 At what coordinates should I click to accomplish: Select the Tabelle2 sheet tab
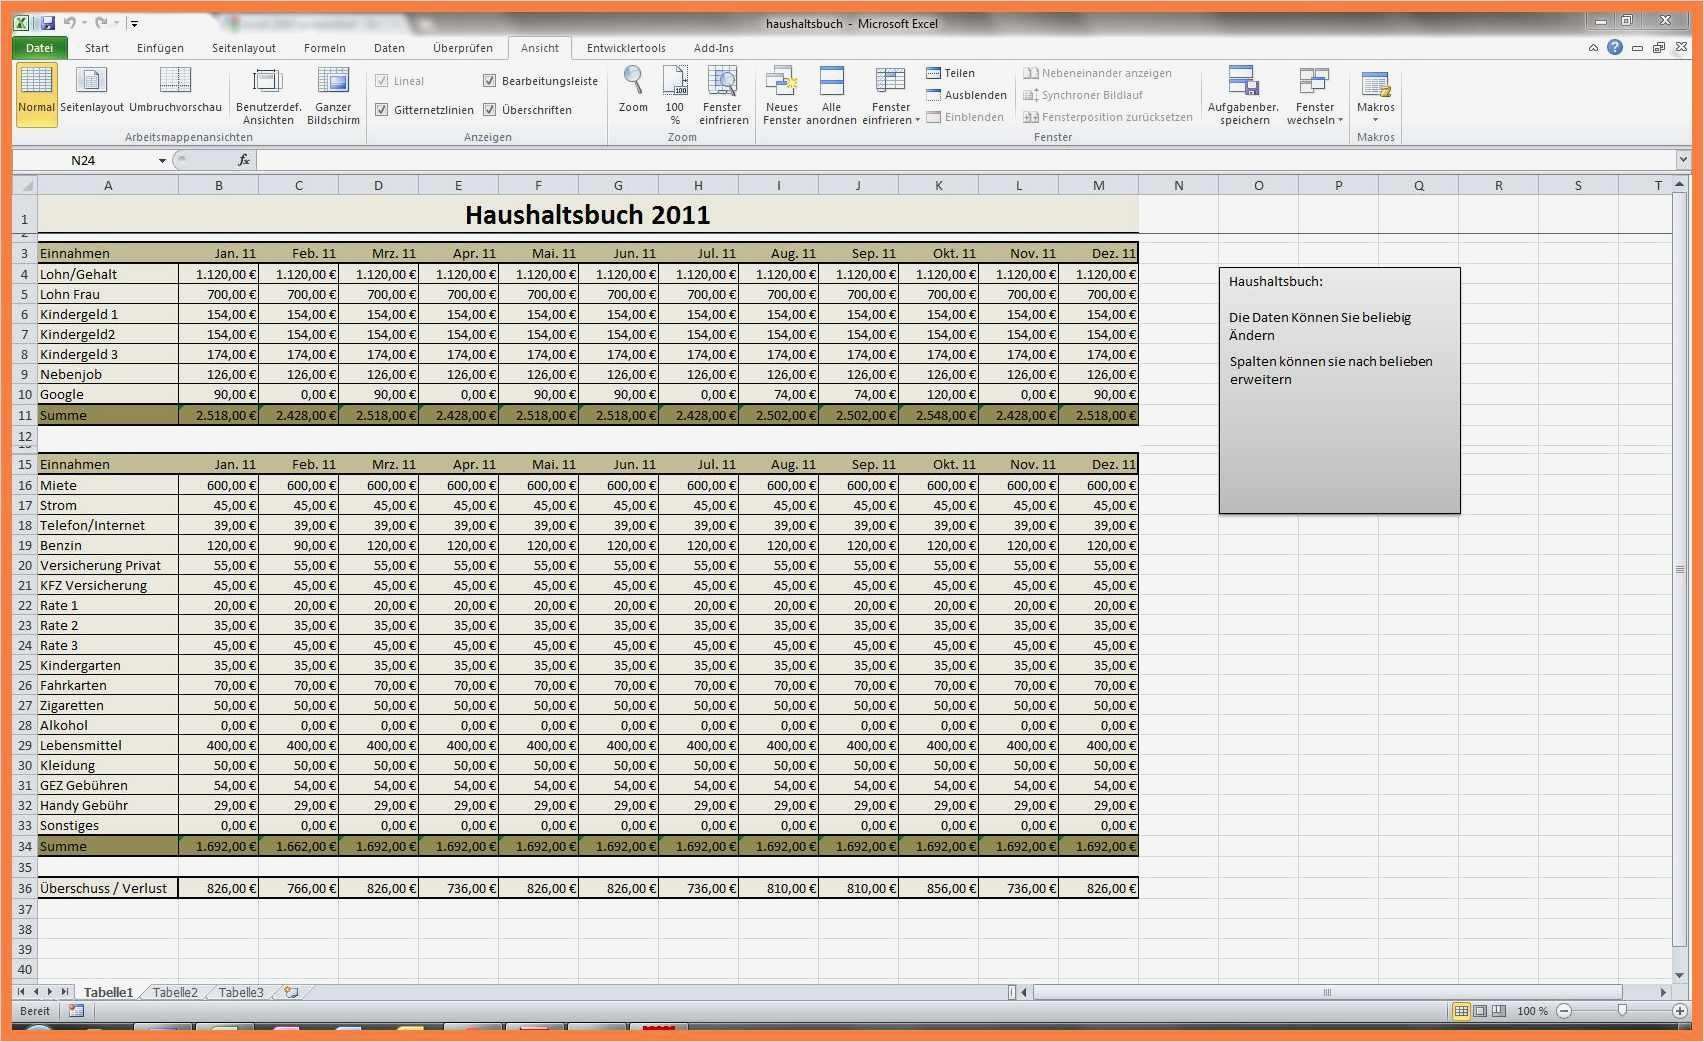tap(174, 992)
